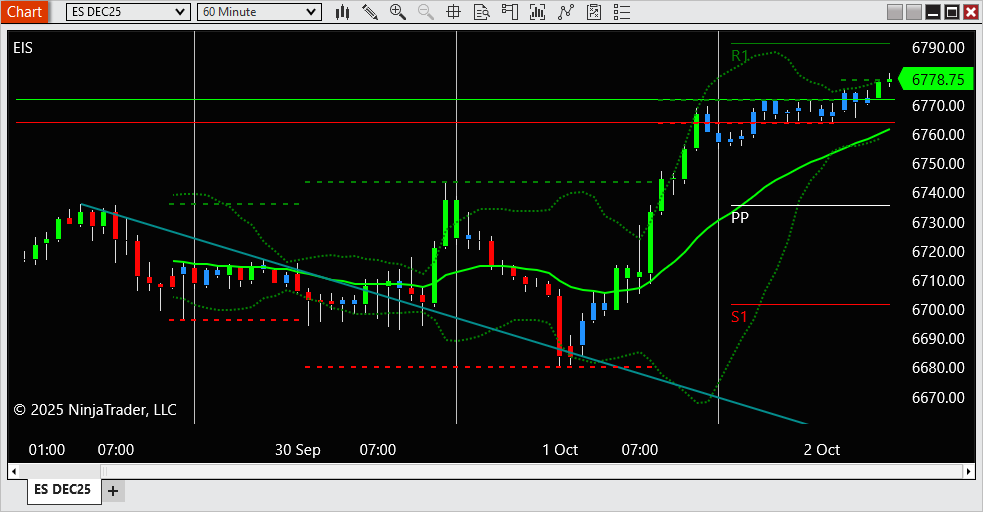The image size is (983, 512).
Task: Click the 6670.00 price axis label
Action: click(x=938, y=397)
